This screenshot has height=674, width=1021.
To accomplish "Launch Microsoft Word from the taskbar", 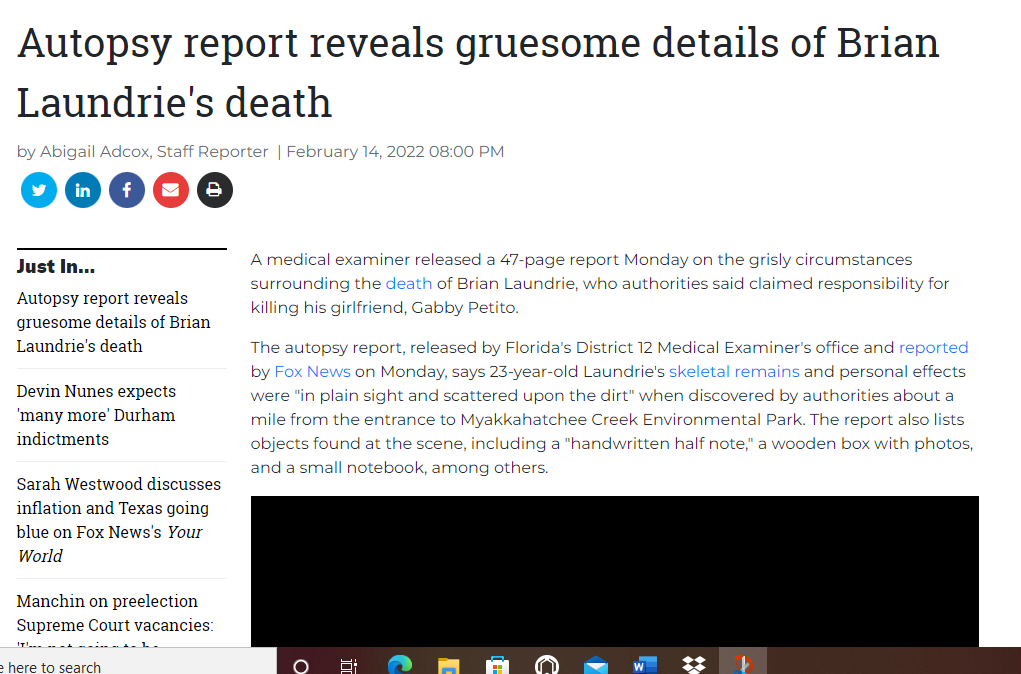I will tap(645, 665).
